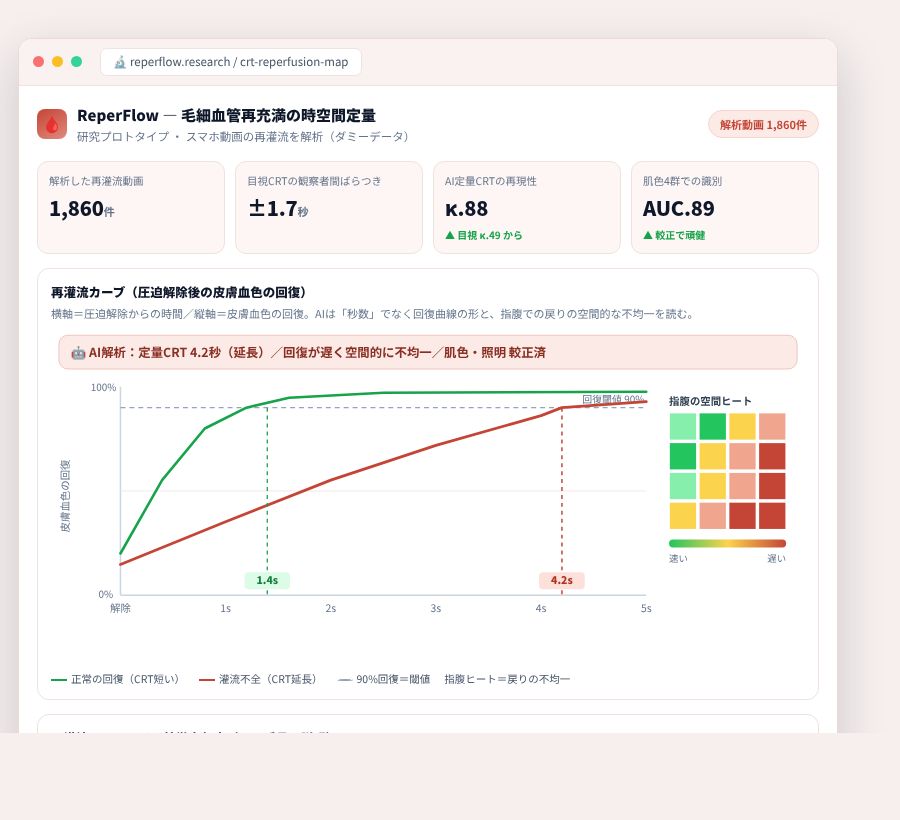900x820 pixels.
Task: Pick the salmon cell in heatmap top row
Action: click(772, 426)
